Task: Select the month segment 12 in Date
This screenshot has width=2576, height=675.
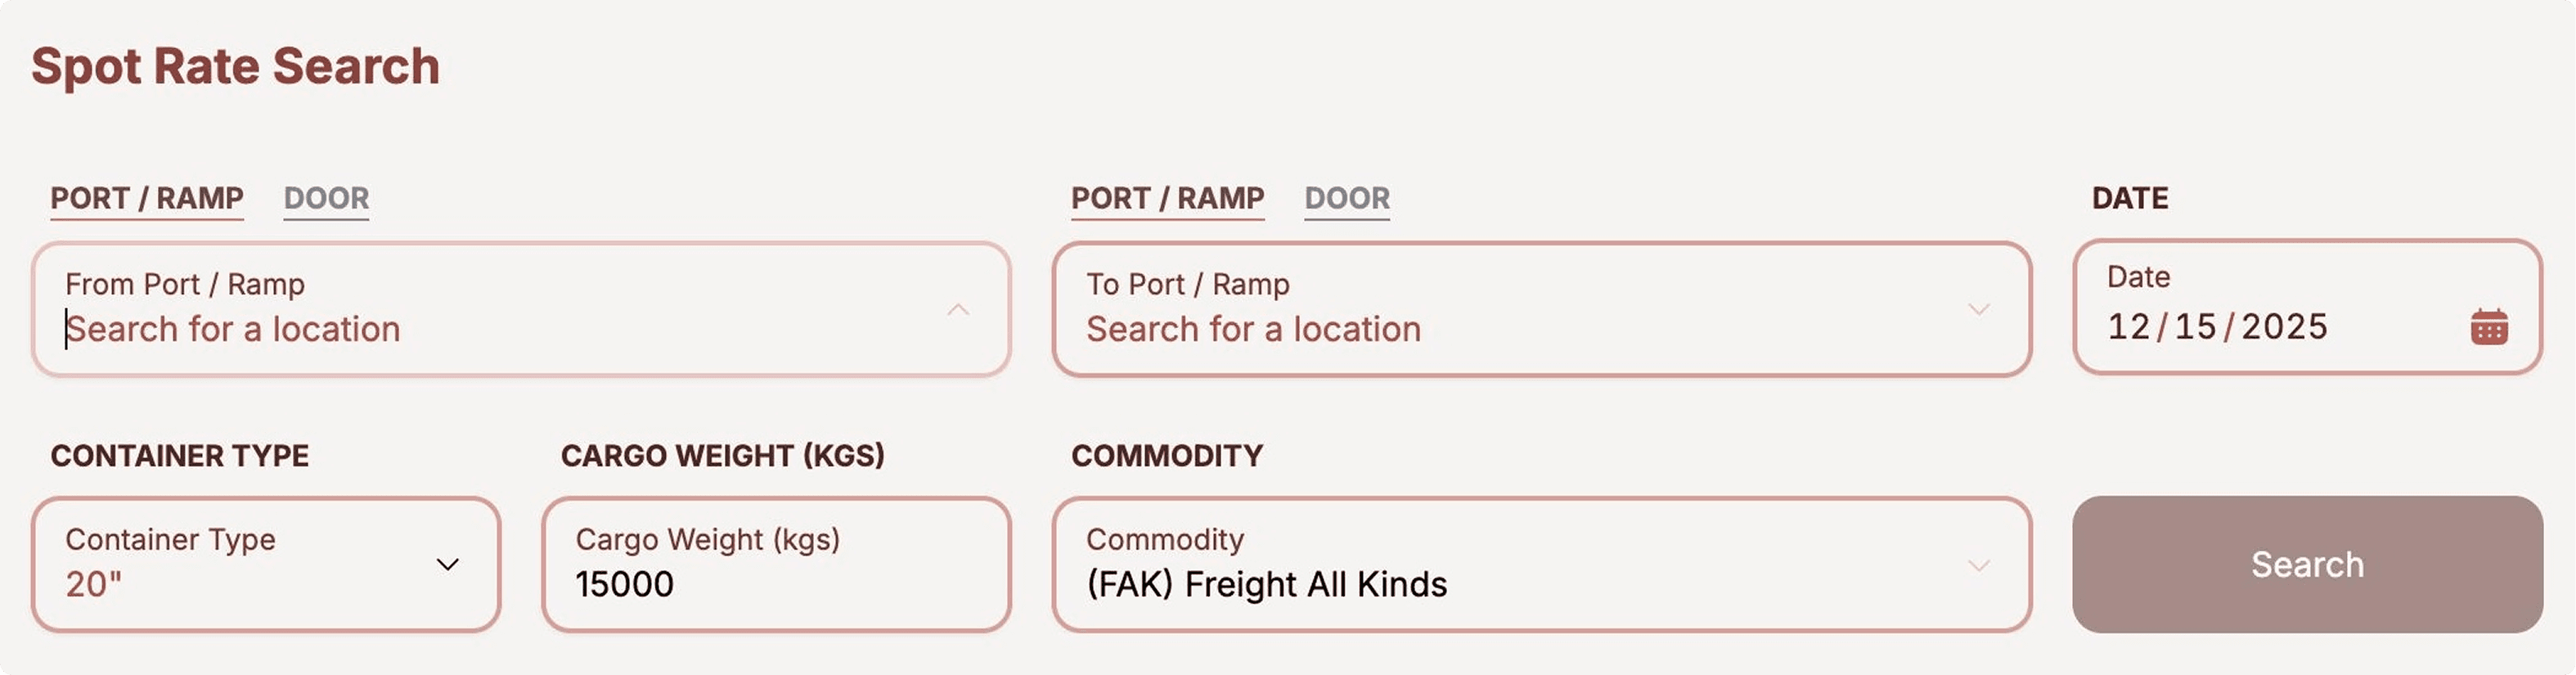Action: pyautogui.click(x=2128, y=327)
